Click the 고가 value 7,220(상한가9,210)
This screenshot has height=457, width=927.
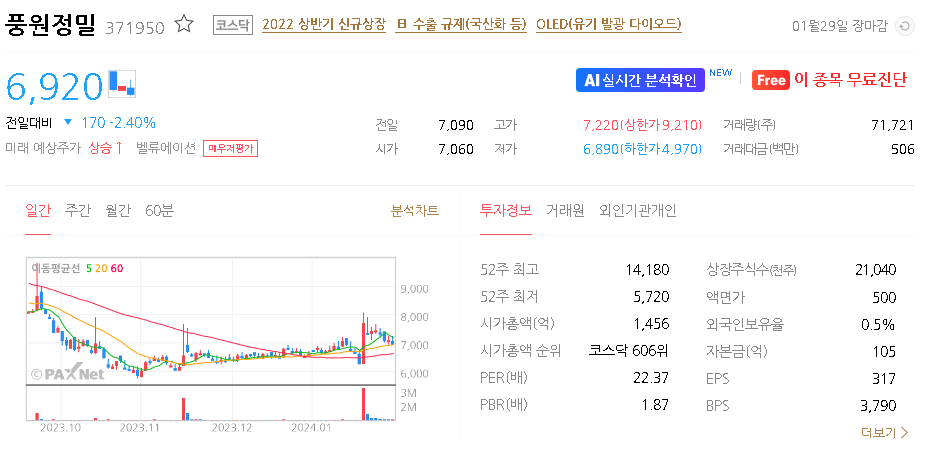point(643,125)
